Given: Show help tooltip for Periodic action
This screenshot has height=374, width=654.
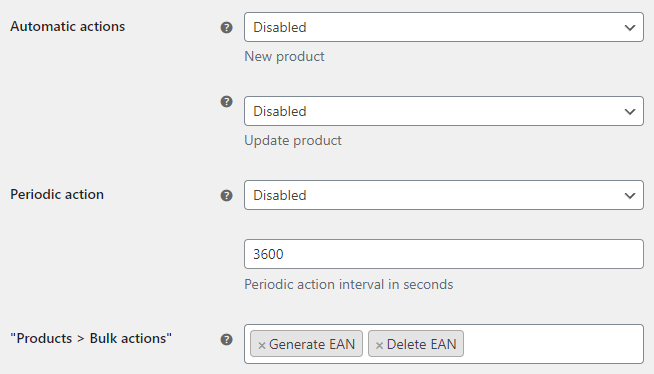Looking at the screenshot, I should 226,196.
